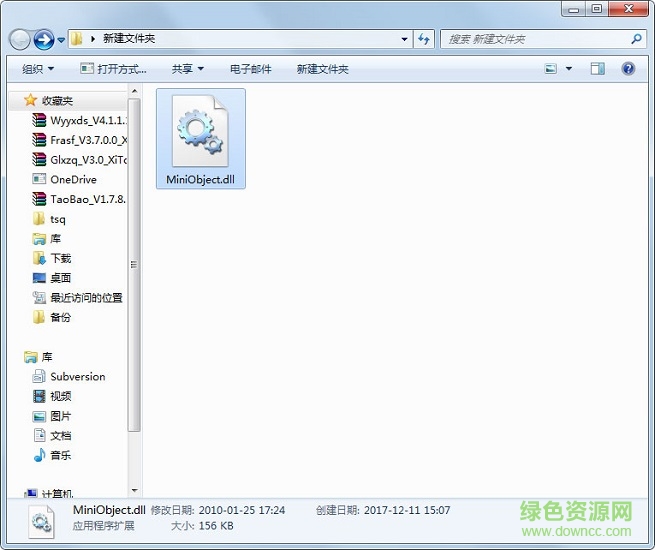
Task: Click the dll icon in details pane
Action: (41, 522)
